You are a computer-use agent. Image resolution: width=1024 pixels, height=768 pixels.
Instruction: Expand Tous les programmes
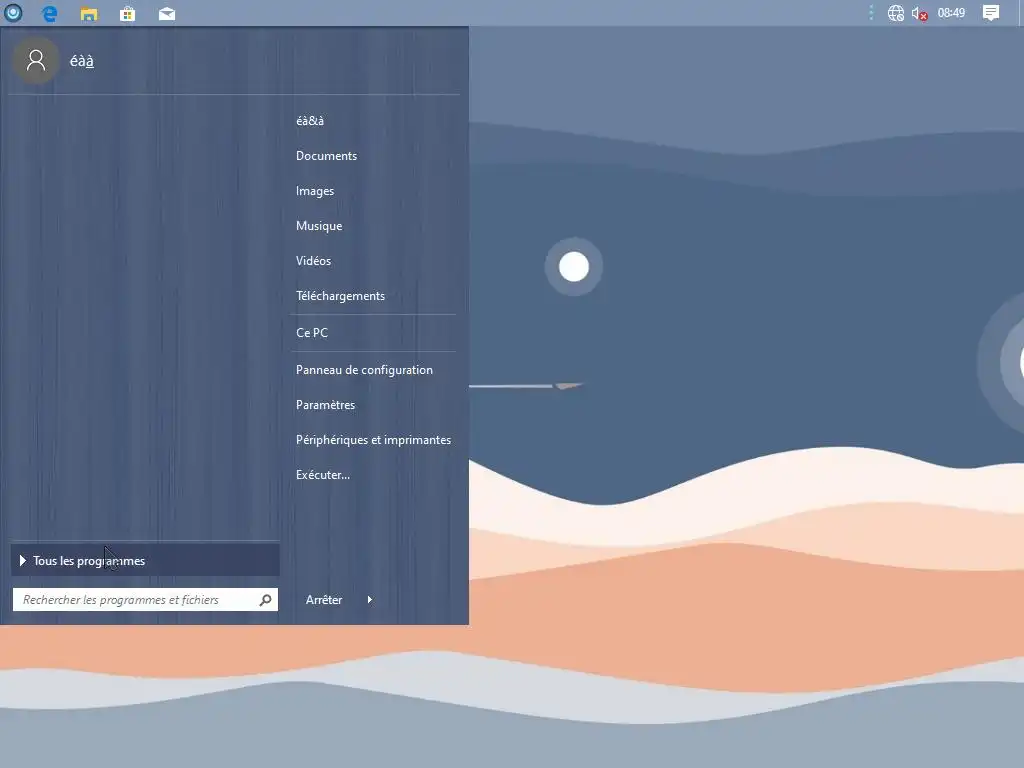145,560
